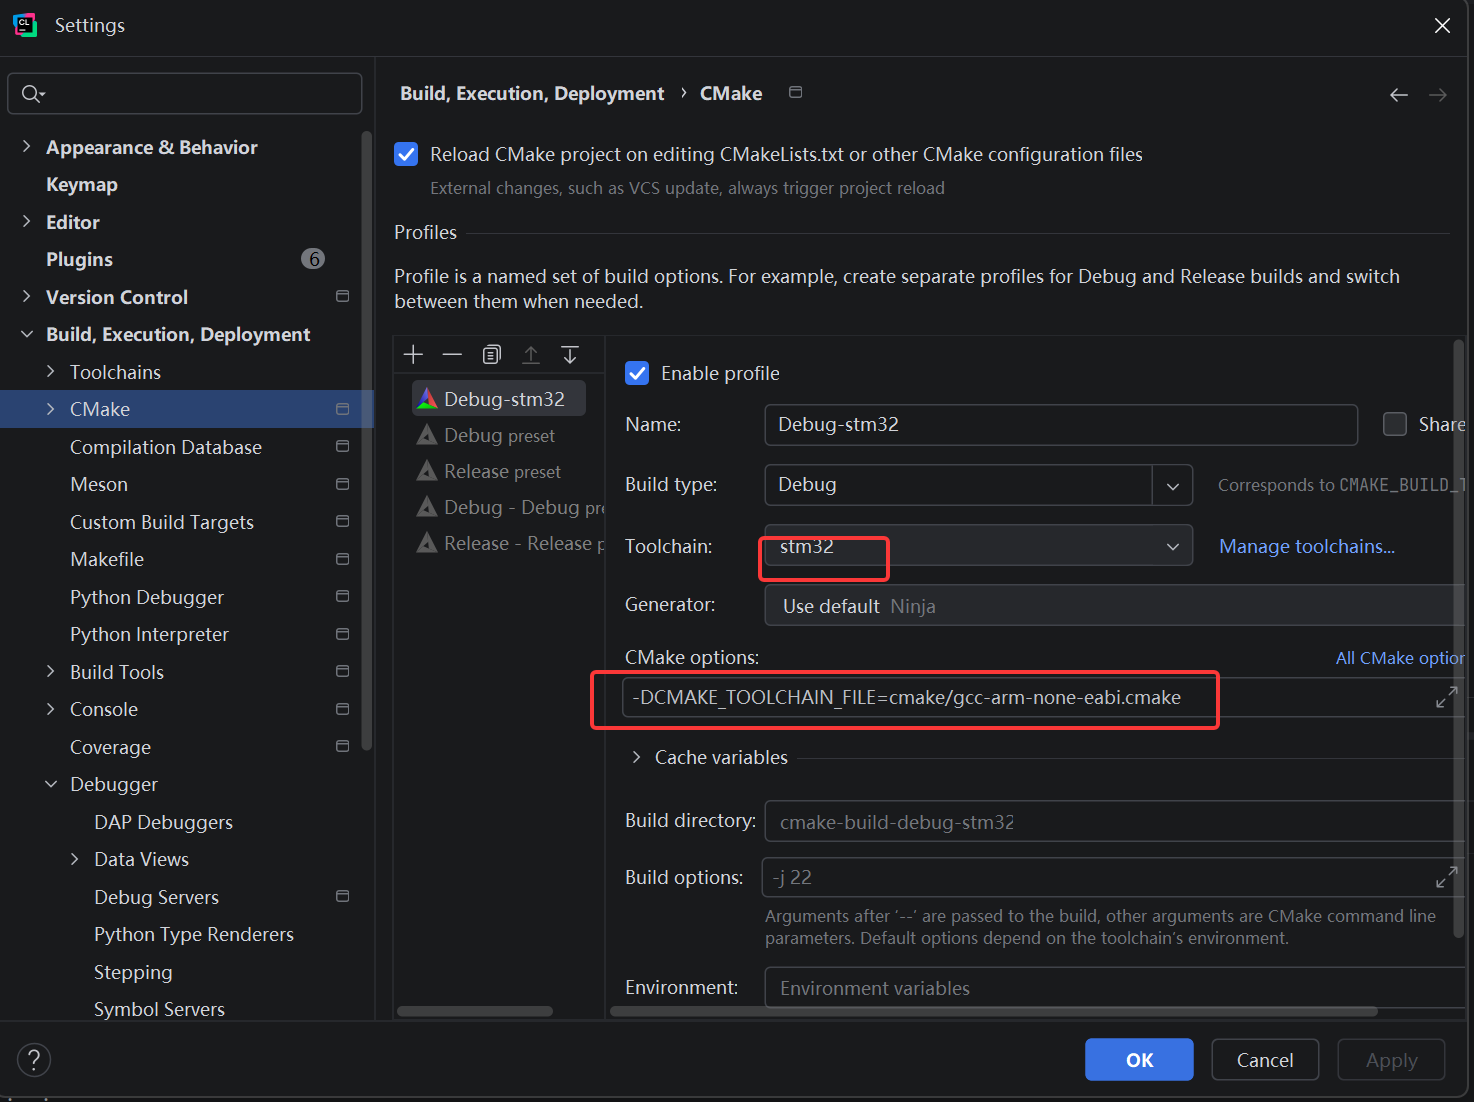Expand the Data Views tree node

tap(75, 859)
